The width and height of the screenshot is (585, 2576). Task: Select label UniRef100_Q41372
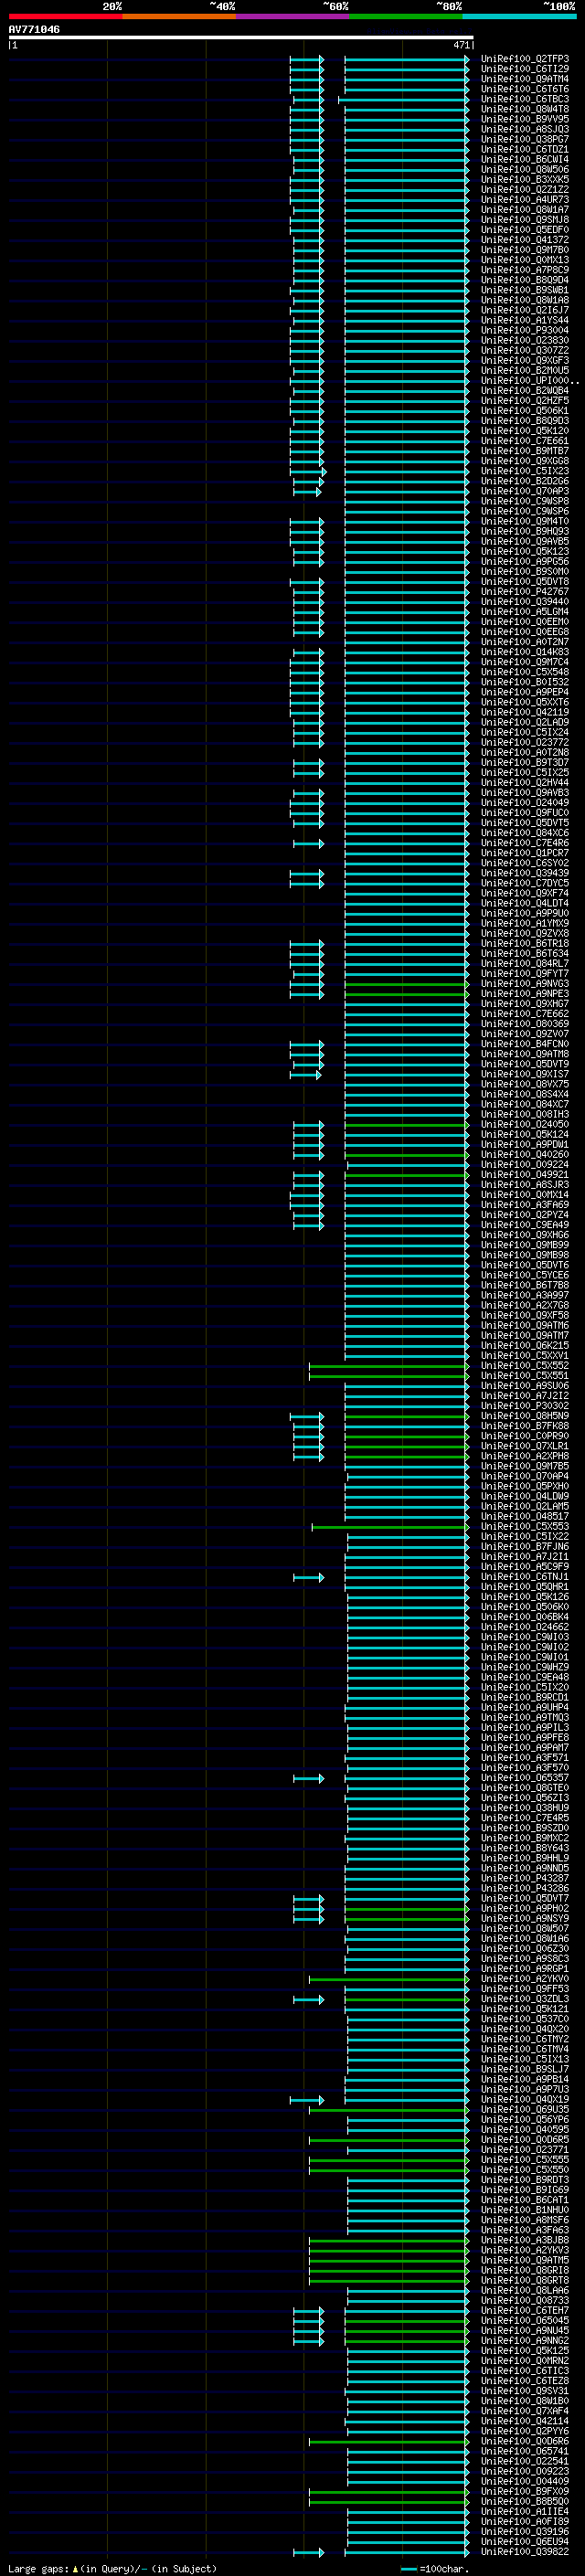coord(524,240)
